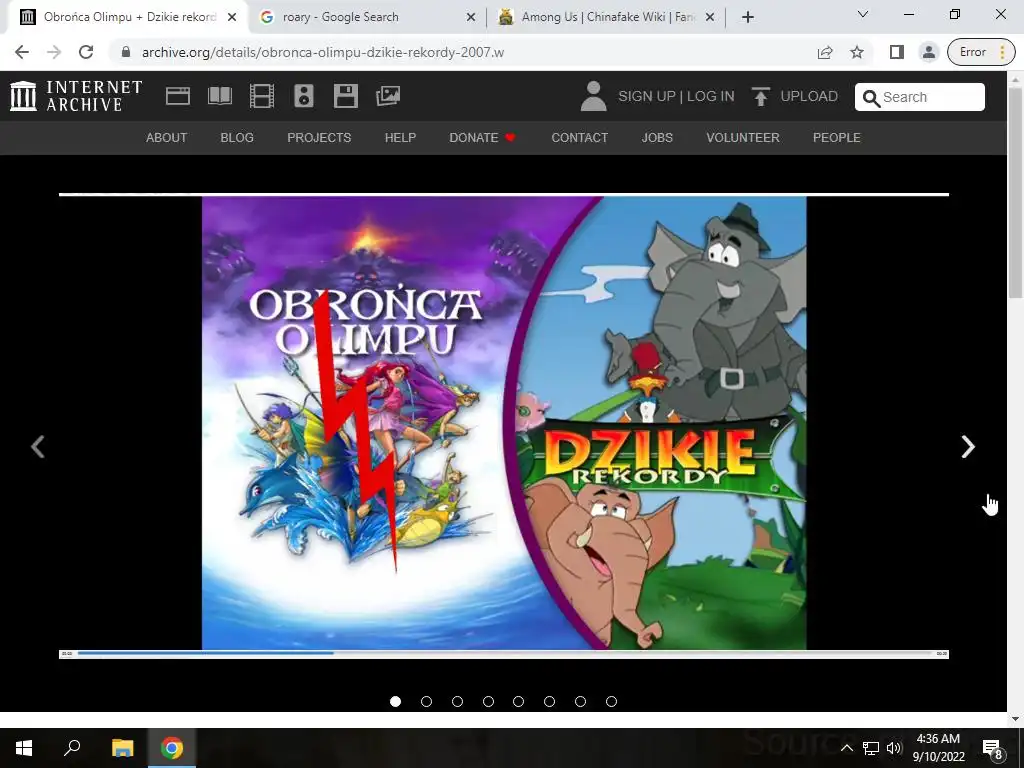Screen dimensions: 1024x768
Task: Open the HELP menu item
Action: tap(400, 138)
